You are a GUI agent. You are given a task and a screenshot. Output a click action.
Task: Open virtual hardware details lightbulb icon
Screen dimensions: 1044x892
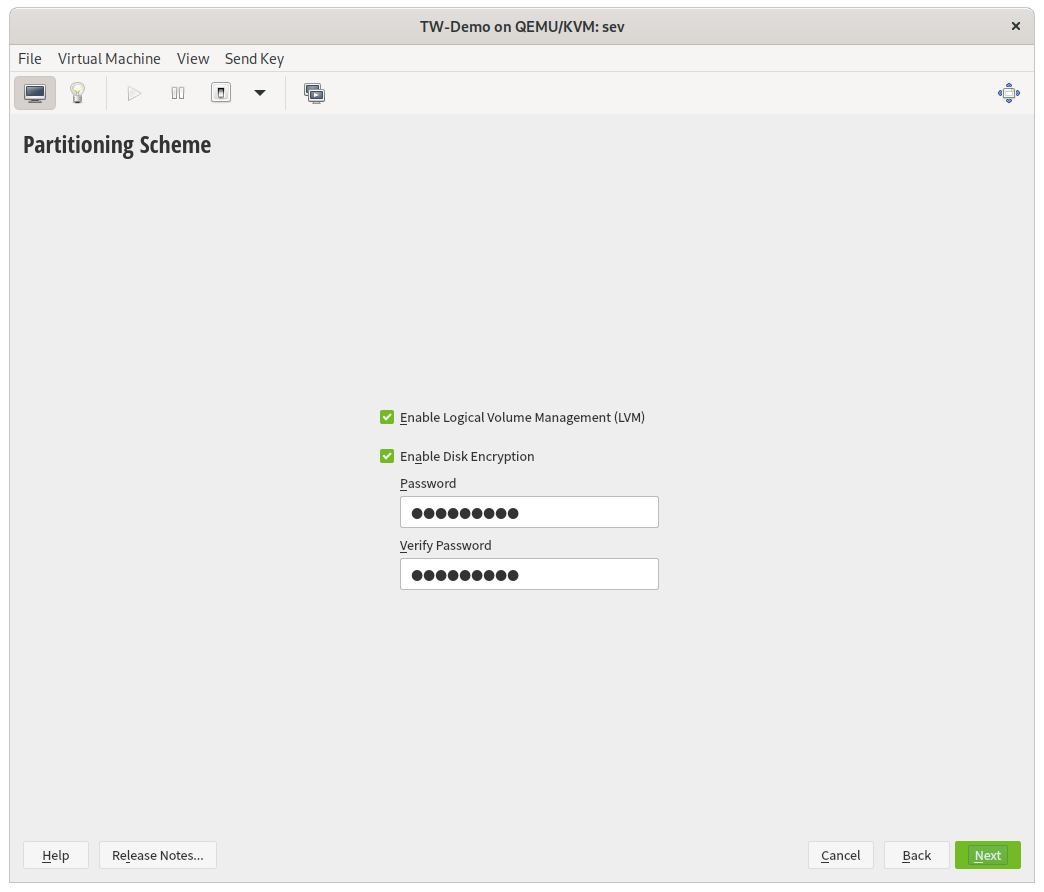coord(77,93)
